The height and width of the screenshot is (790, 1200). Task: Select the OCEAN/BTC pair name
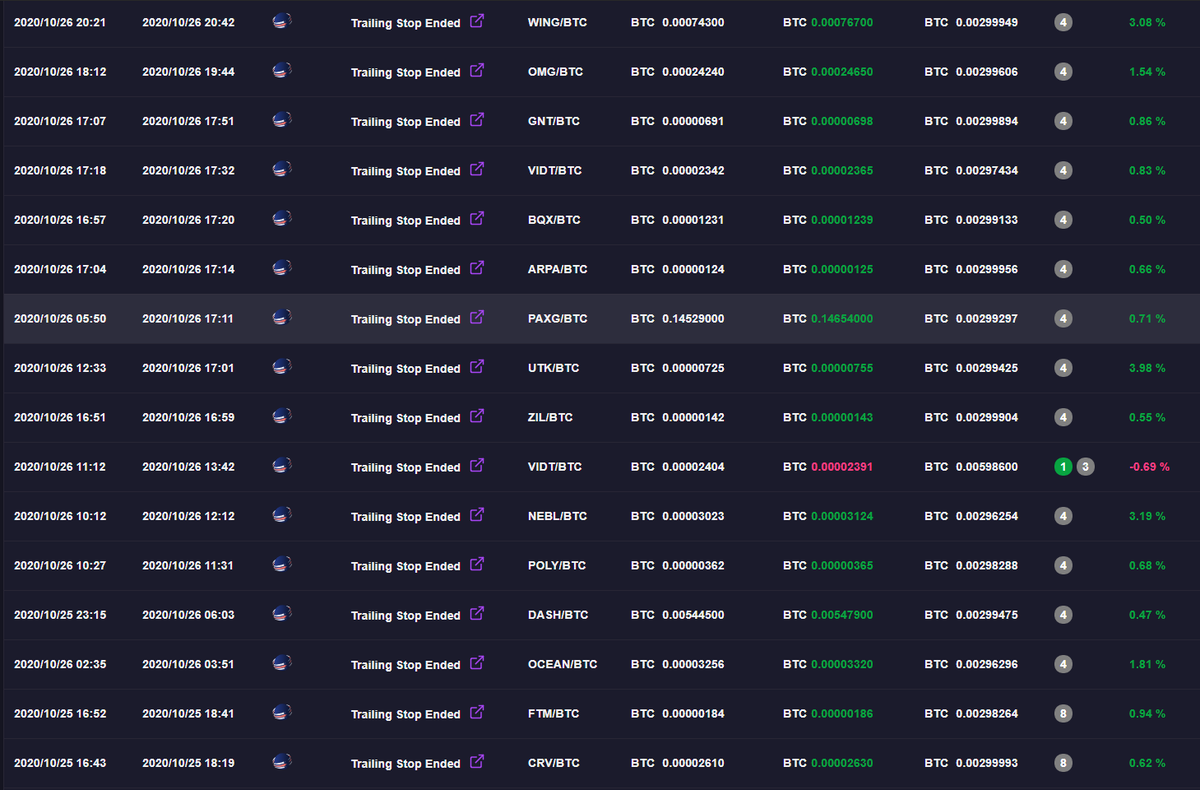562,664
